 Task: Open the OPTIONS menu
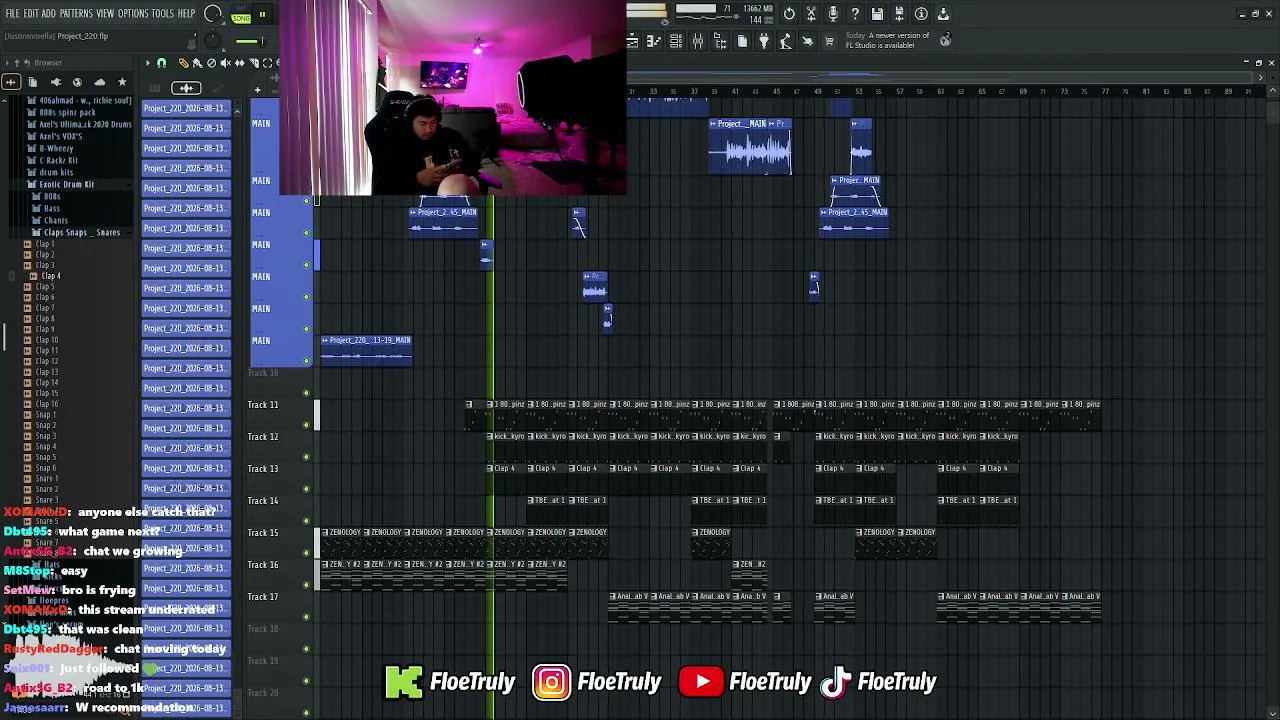click(x=133, y=14)
